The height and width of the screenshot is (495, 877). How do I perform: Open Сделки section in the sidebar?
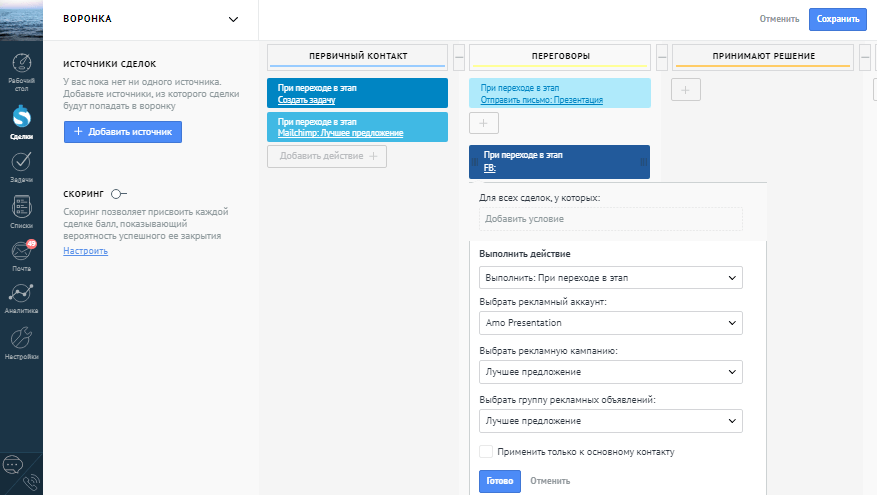[x=21, y=120]
